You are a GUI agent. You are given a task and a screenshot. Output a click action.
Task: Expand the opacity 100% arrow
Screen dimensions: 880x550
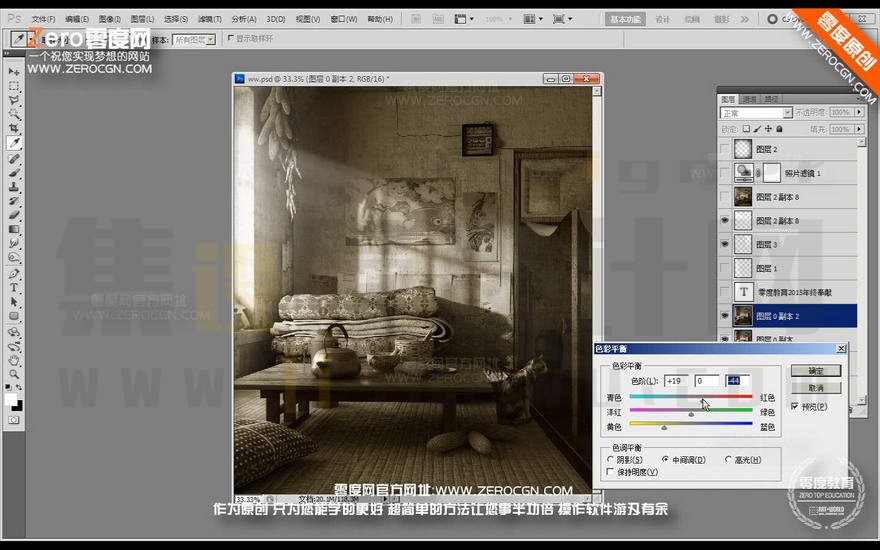pyautogui.click(x=859, y=112)
